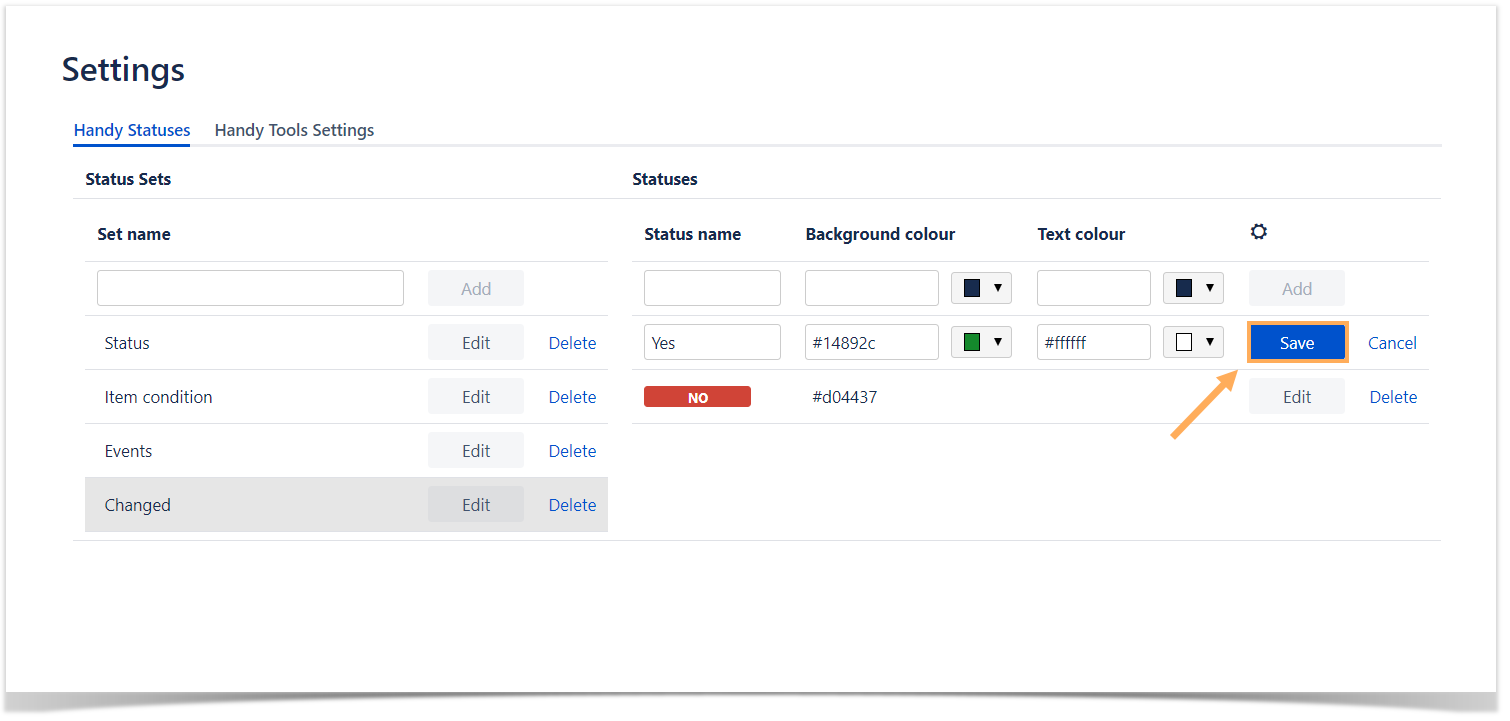This screenshot has height=721, width=1510.
Task: Focus the Yes status name field
Action: [x=712, y=343]
